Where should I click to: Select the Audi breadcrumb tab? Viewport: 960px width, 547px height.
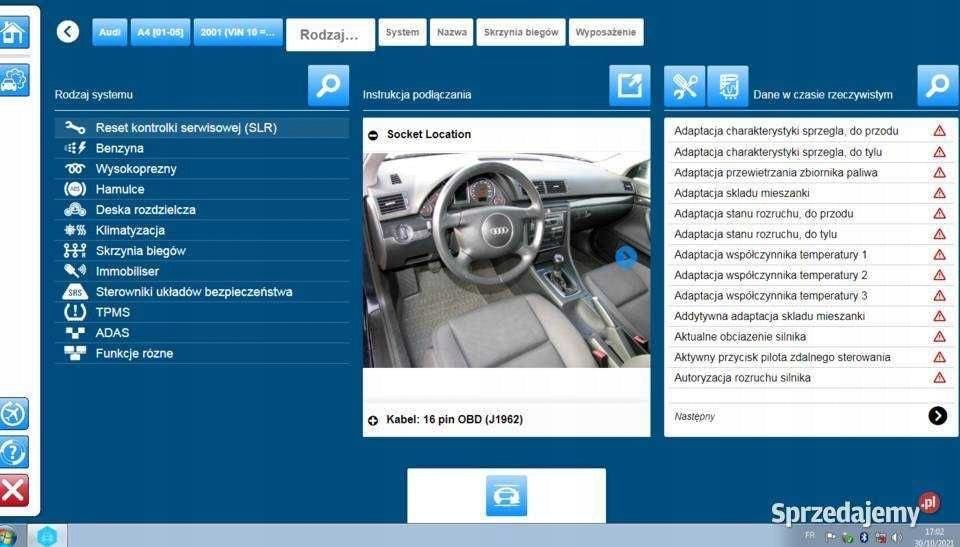110,32
